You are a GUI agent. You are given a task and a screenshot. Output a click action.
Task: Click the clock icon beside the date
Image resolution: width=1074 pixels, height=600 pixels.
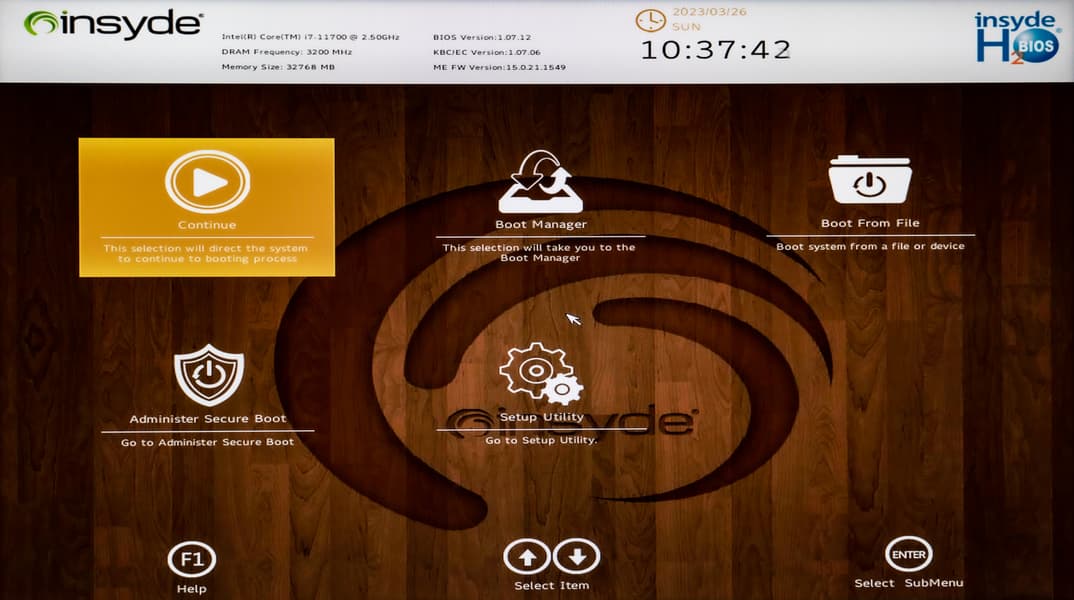(650, 21)
